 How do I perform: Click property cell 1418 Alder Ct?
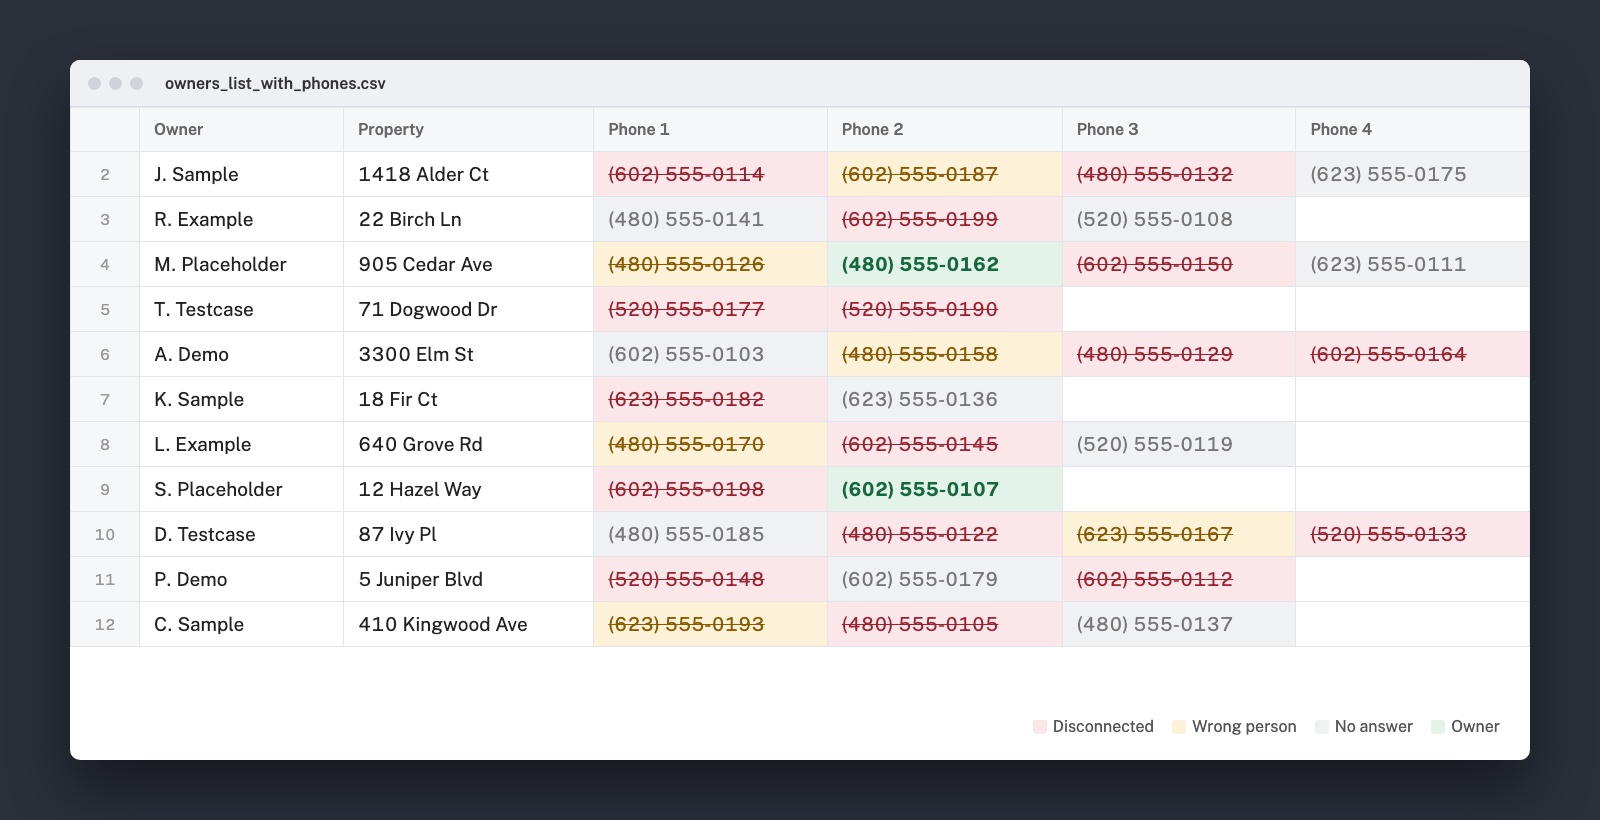click(468, 174)
